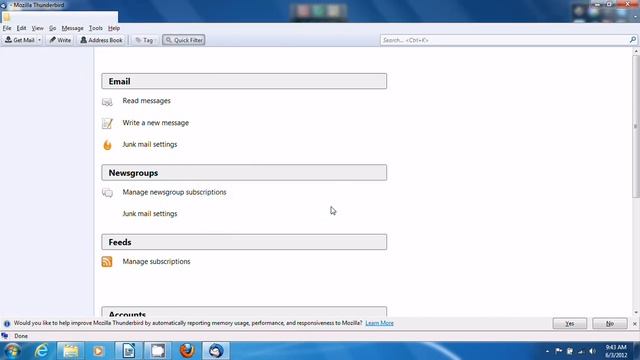This screenshot has height=360, width=640.
Task: Open Junk mail settings under Email
Action: coord(150,144)
